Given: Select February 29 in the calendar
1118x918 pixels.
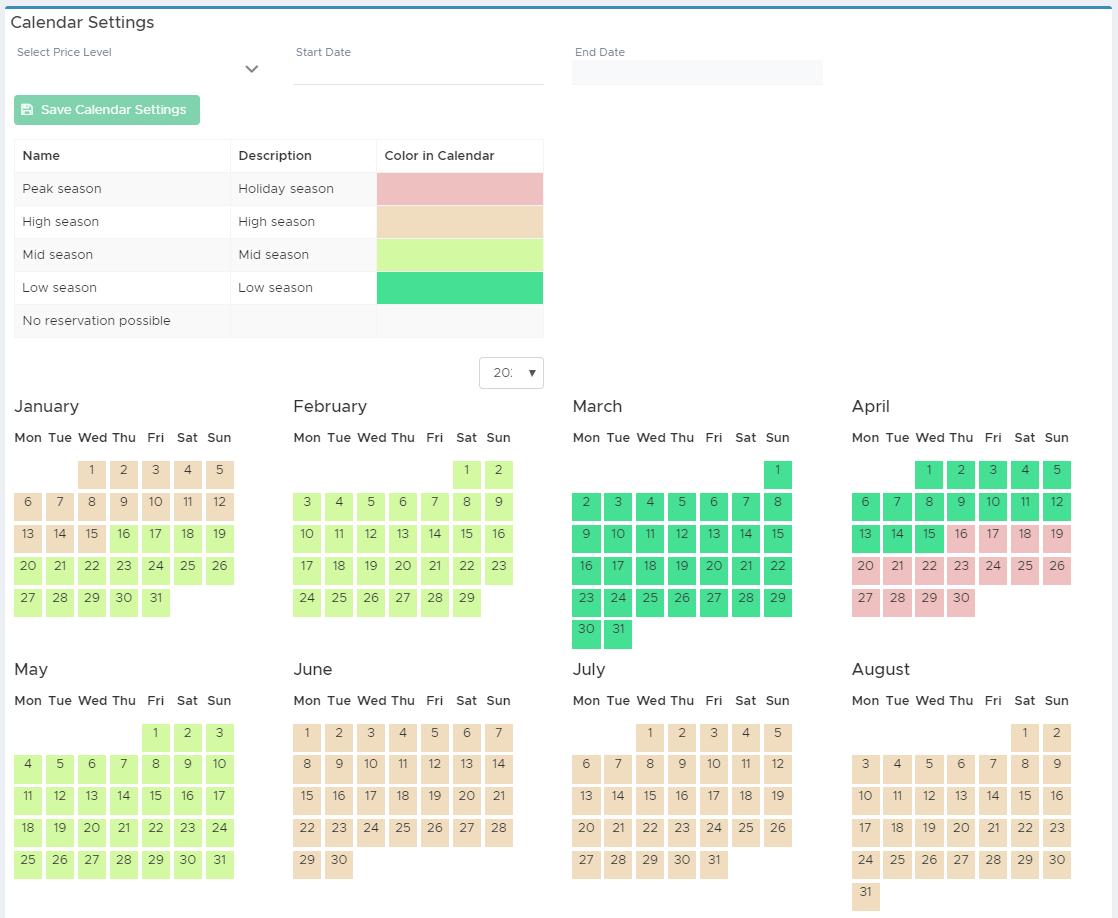Looking at the screenshot, I should click(467, 603).
